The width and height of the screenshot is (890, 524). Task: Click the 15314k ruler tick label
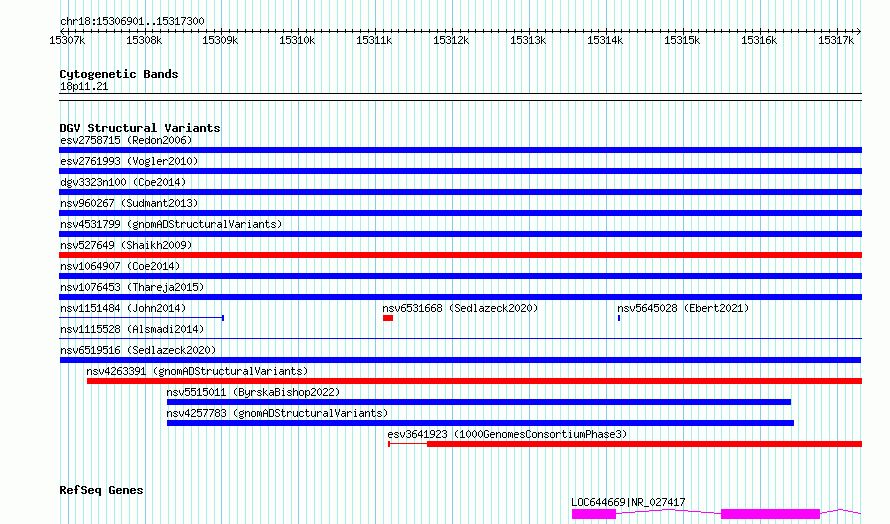(x=605, y=40)
